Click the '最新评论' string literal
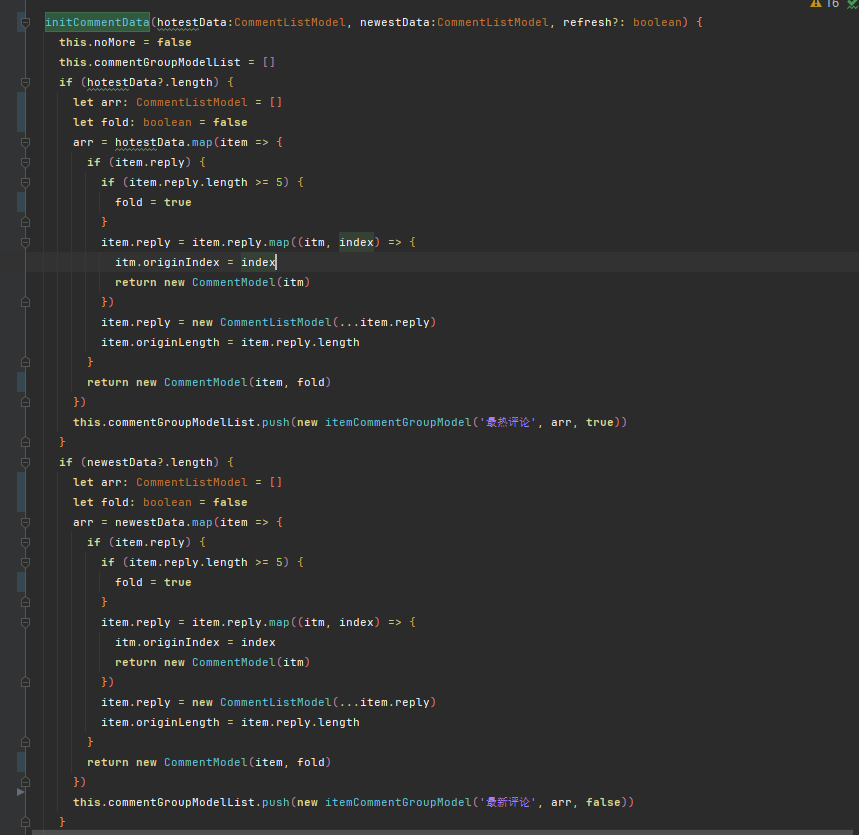 click(x=507, y=802)
